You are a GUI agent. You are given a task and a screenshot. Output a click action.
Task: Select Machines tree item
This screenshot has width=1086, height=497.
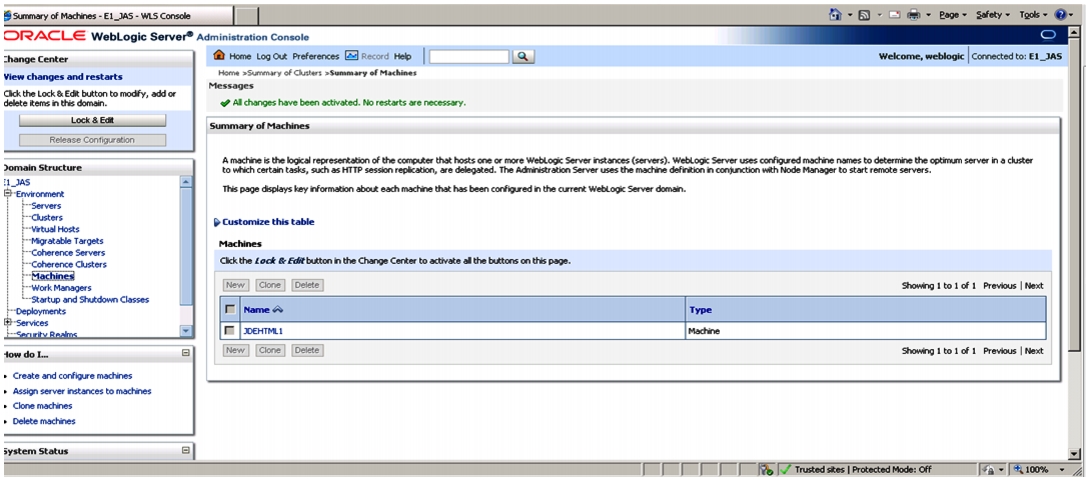coord(53,276)
